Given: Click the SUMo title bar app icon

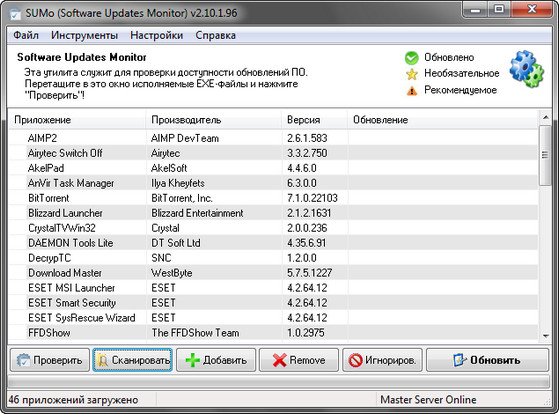Looking at the screenshot, I should 15,14.
